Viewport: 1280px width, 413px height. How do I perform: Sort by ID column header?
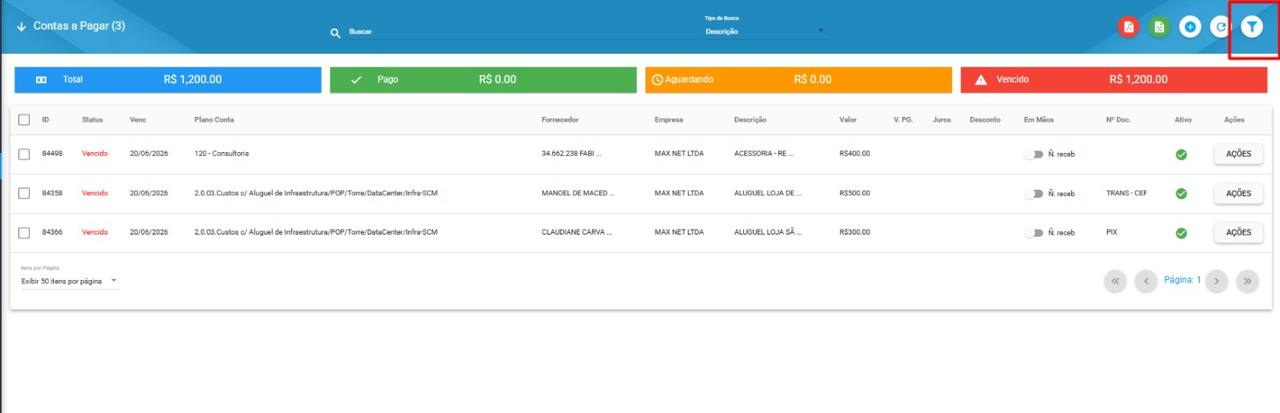click(45, 119)
